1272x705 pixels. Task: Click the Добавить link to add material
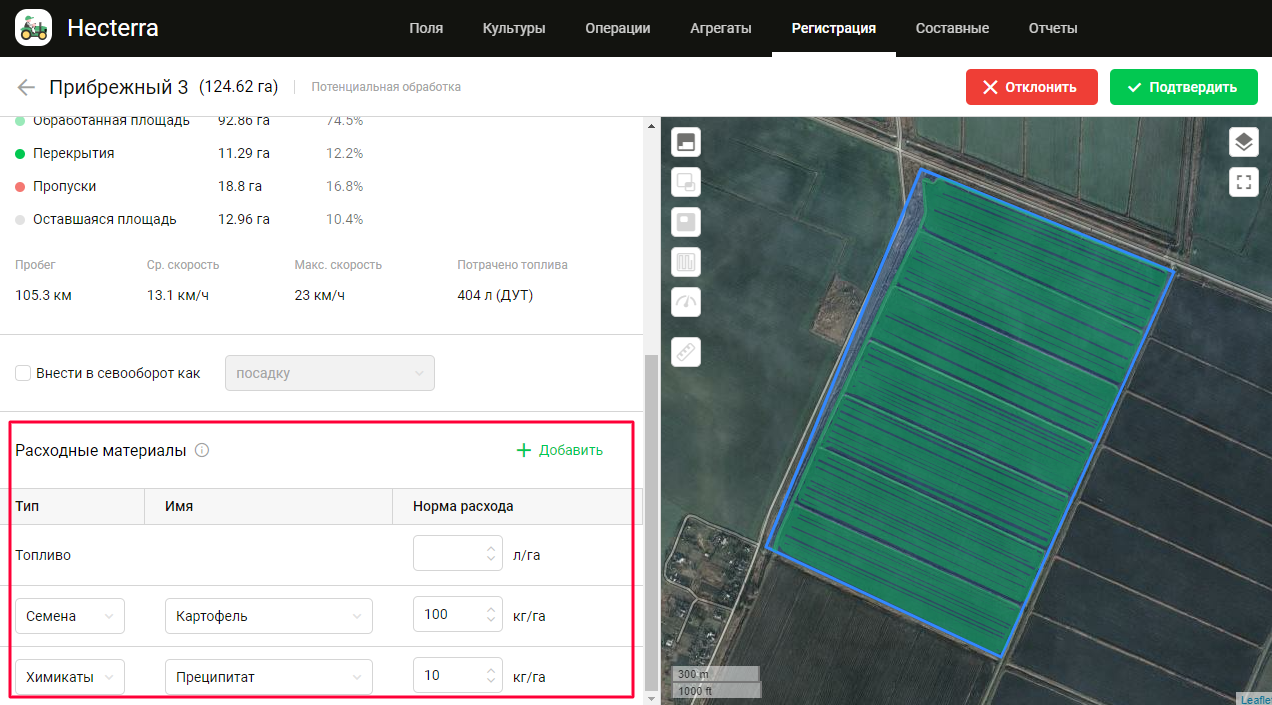560,450
